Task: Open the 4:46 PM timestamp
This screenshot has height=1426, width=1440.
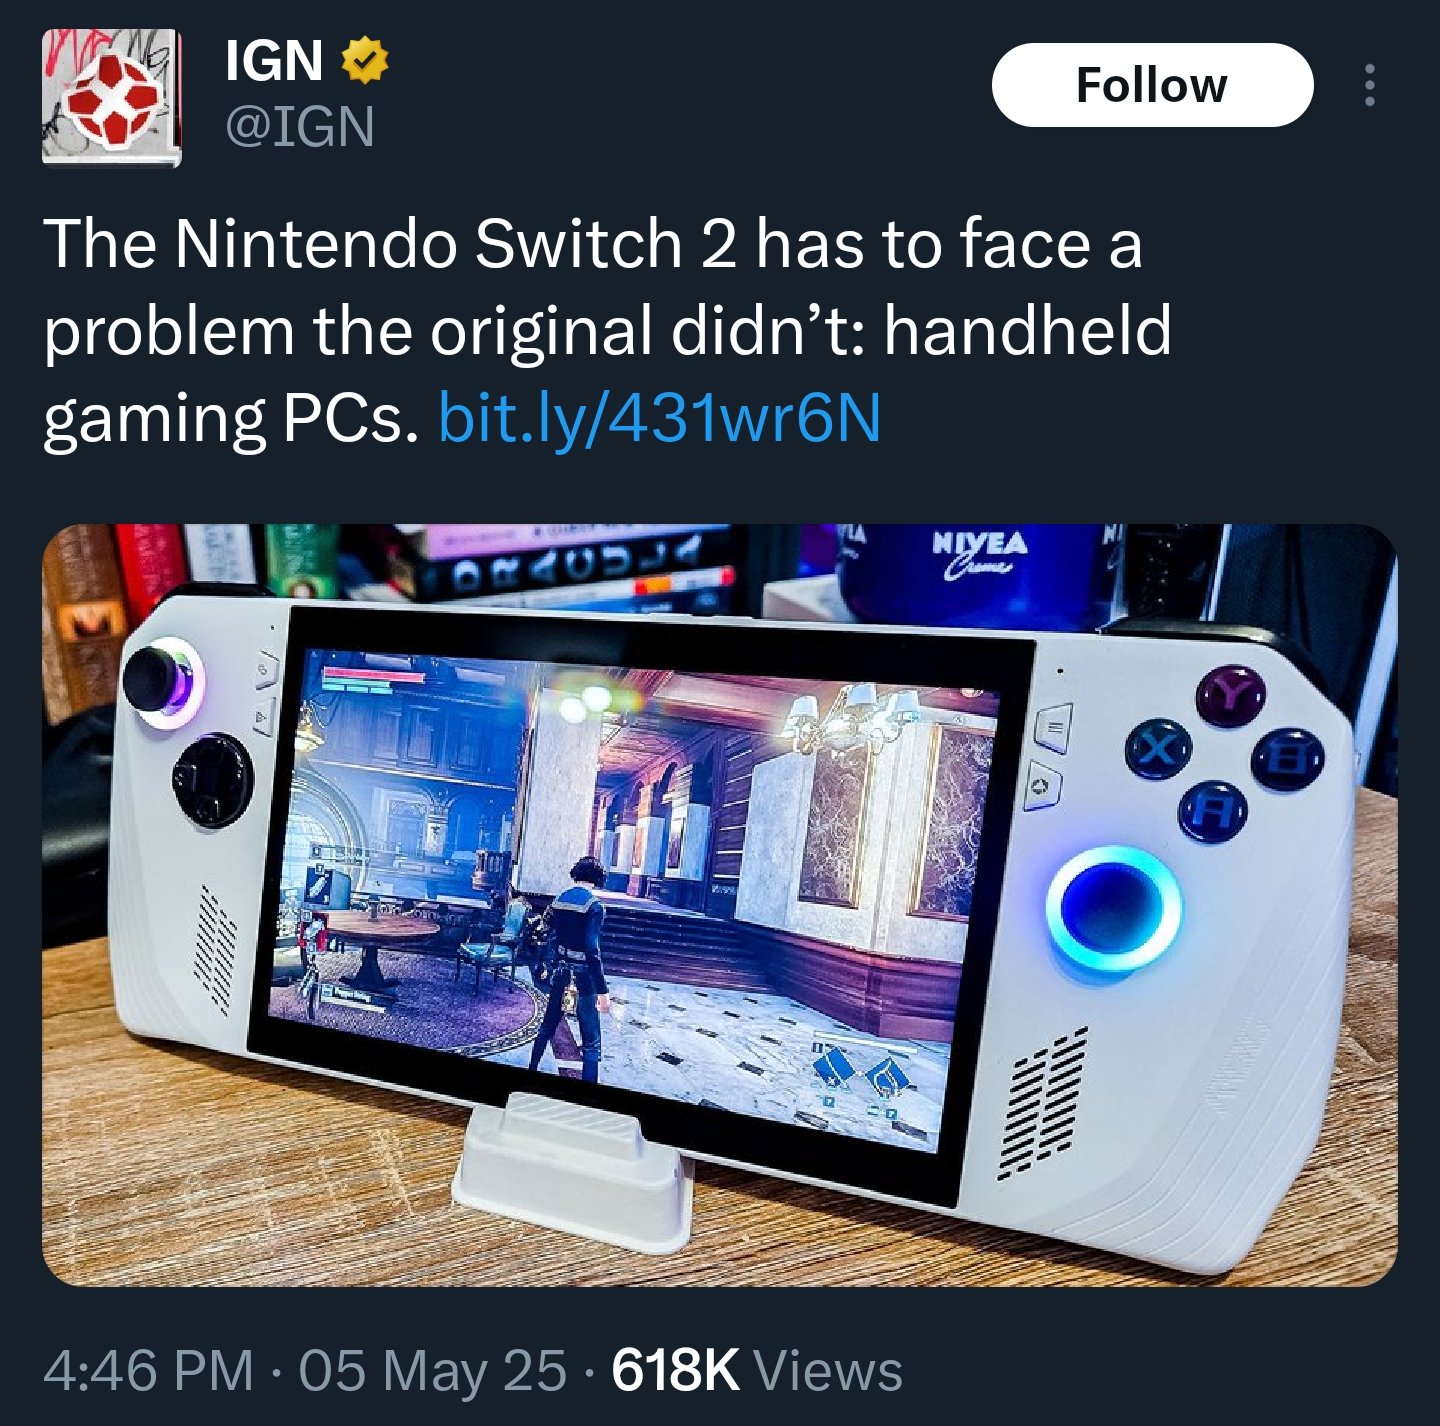Action: (x=149, y=1370)
